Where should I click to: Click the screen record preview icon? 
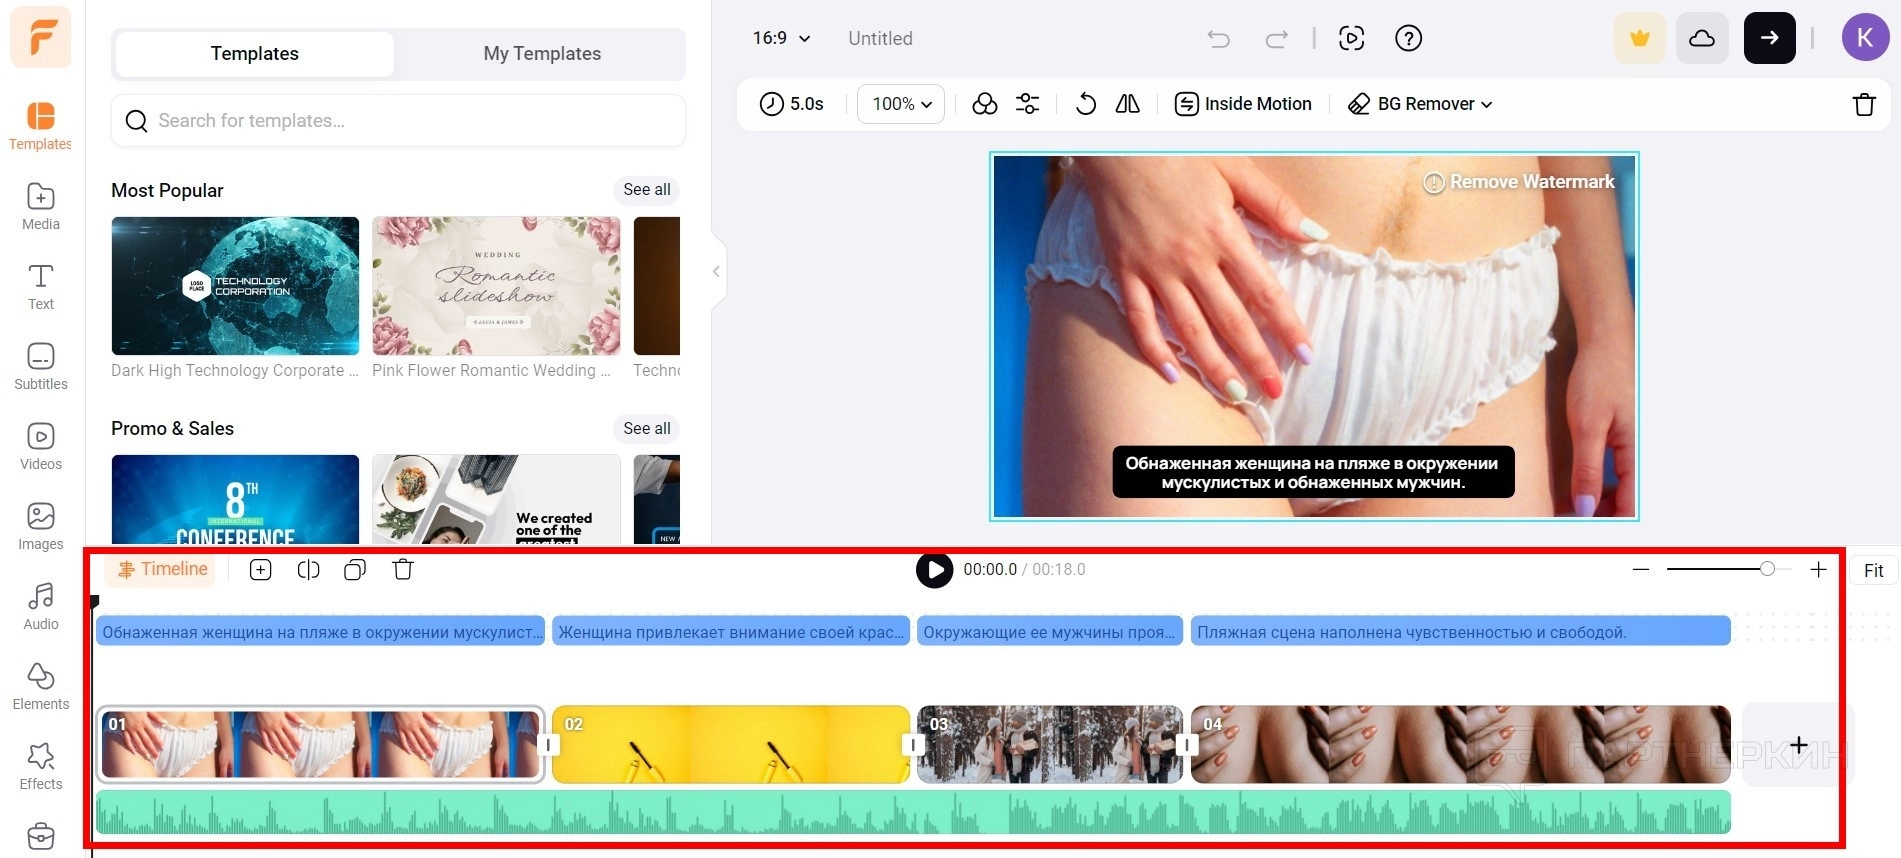1351,39
